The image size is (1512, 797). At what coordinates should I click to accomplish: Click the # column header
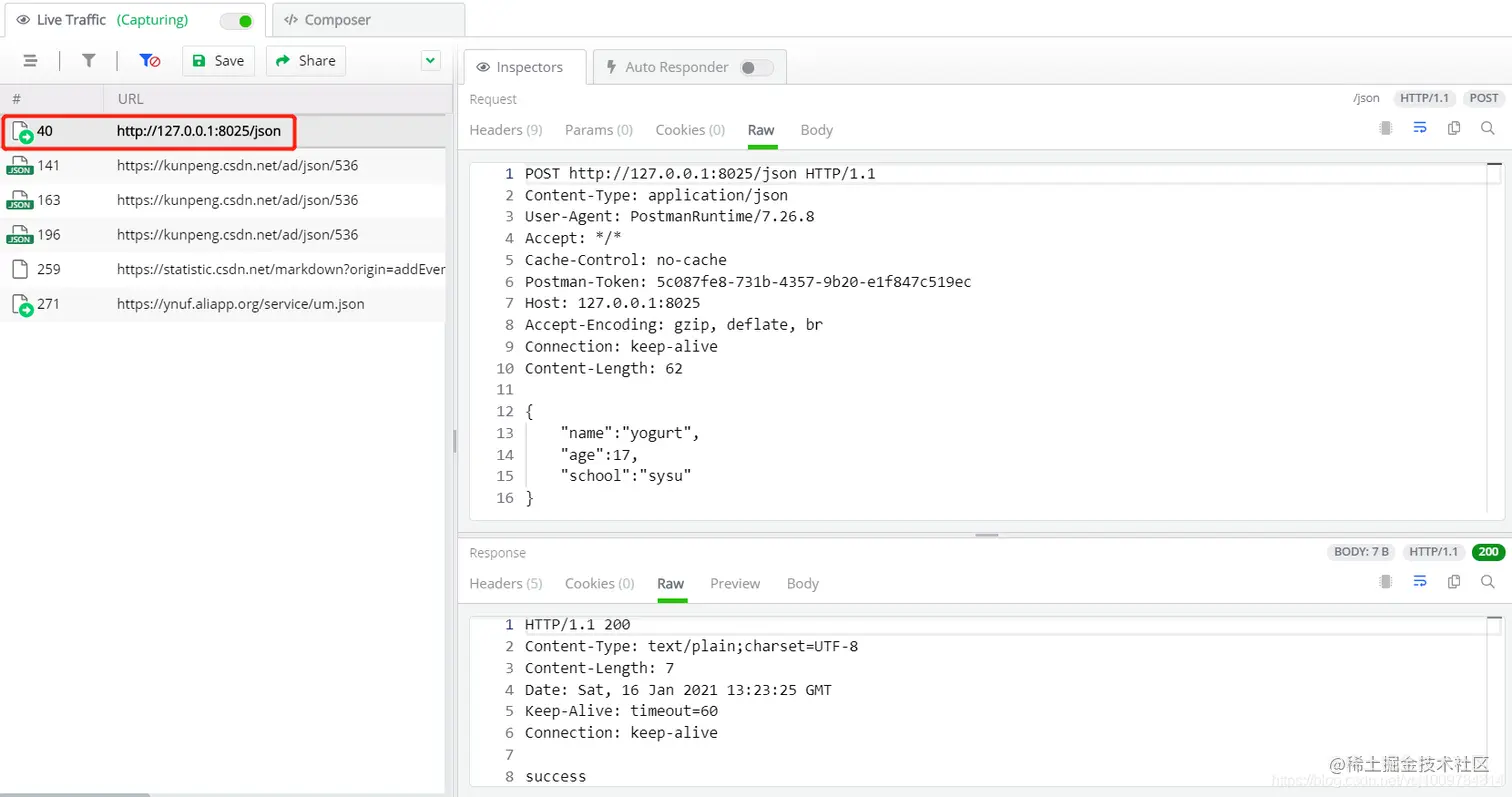51,99
